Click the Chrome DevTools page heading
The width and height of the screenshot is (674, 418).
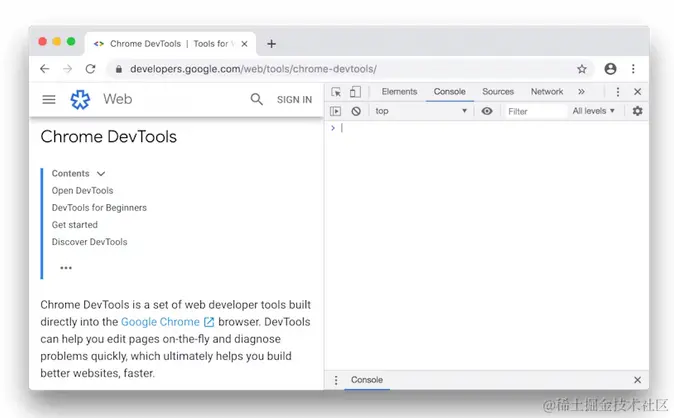[109, 137]
